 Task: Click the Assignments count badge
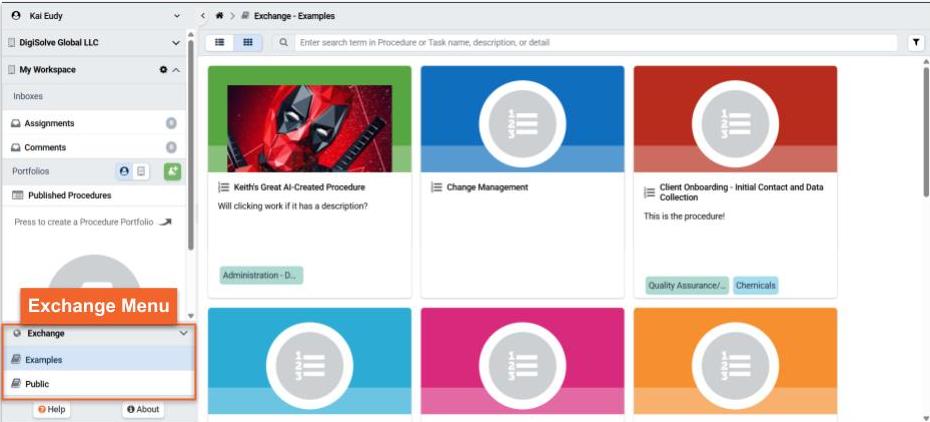point(171,123)
